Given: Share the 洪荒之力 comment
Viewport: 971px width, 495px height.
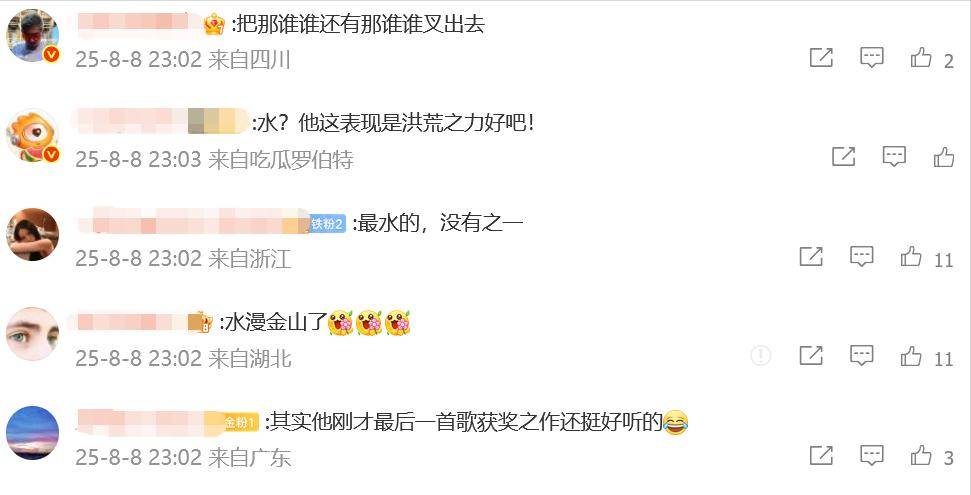Looking at the screenshot, I should click(x=843, y=157).
